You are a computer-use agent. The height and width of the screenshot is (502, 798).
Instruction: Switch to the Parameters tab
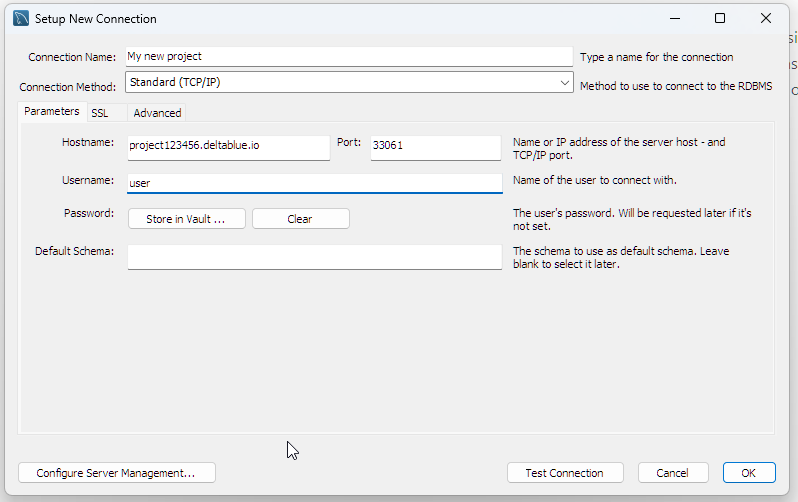click(x=51, y=112)
